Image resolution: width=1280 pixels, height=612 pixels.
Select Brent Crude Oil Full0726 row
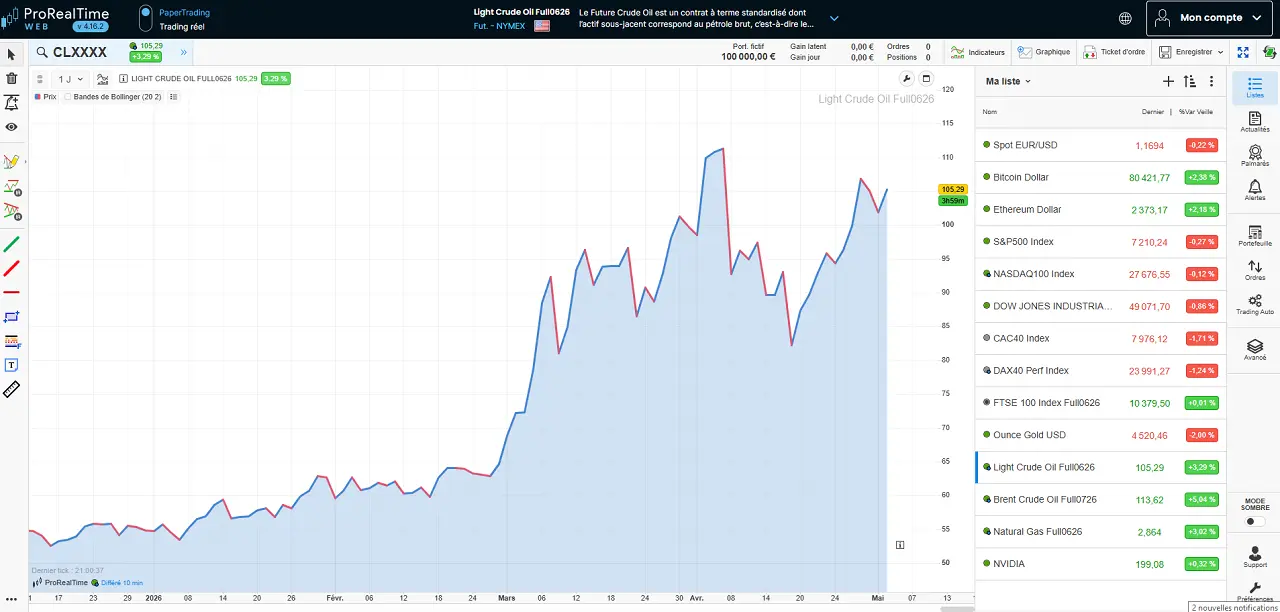click(x=1100, y=499)
